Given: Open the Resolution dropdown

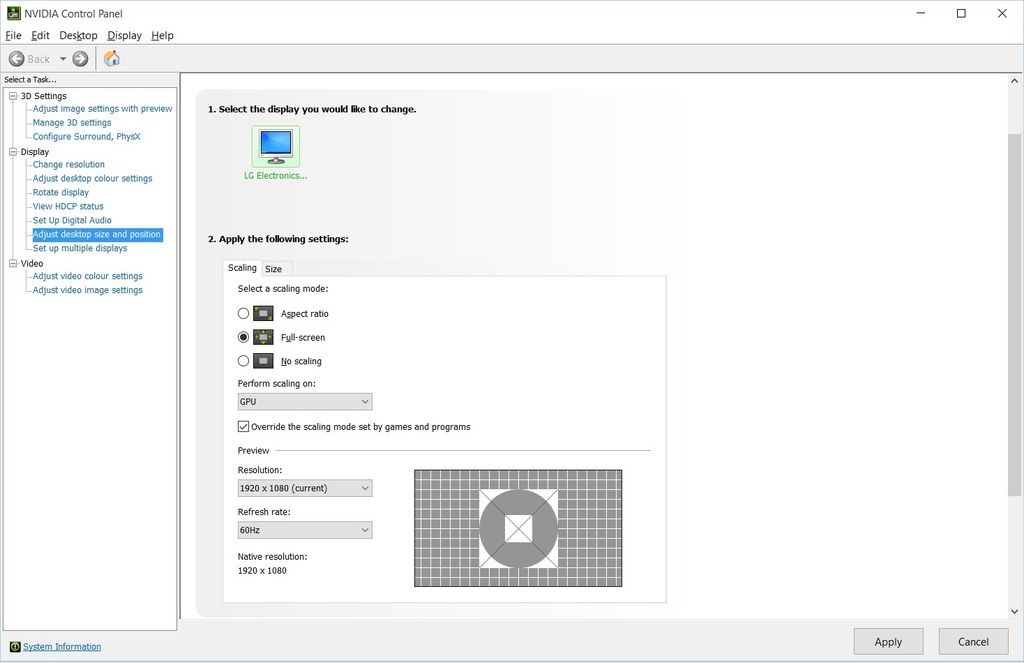Looking at the screenshot, I should (305, 488).
